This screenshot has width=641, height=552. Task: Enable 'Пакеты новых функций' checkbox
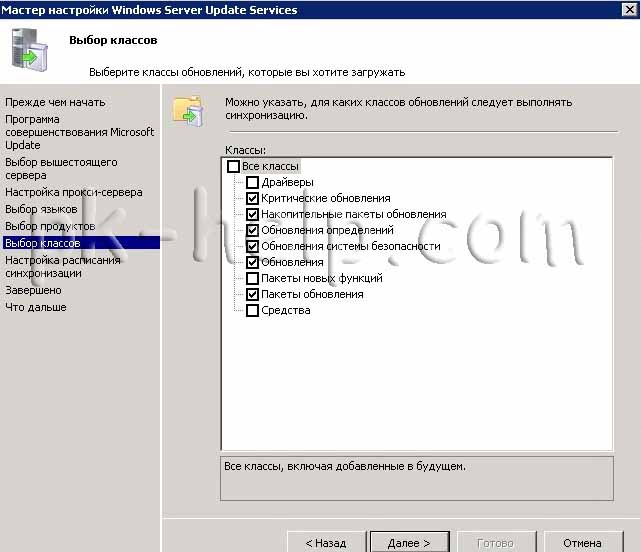click(253, 278)
